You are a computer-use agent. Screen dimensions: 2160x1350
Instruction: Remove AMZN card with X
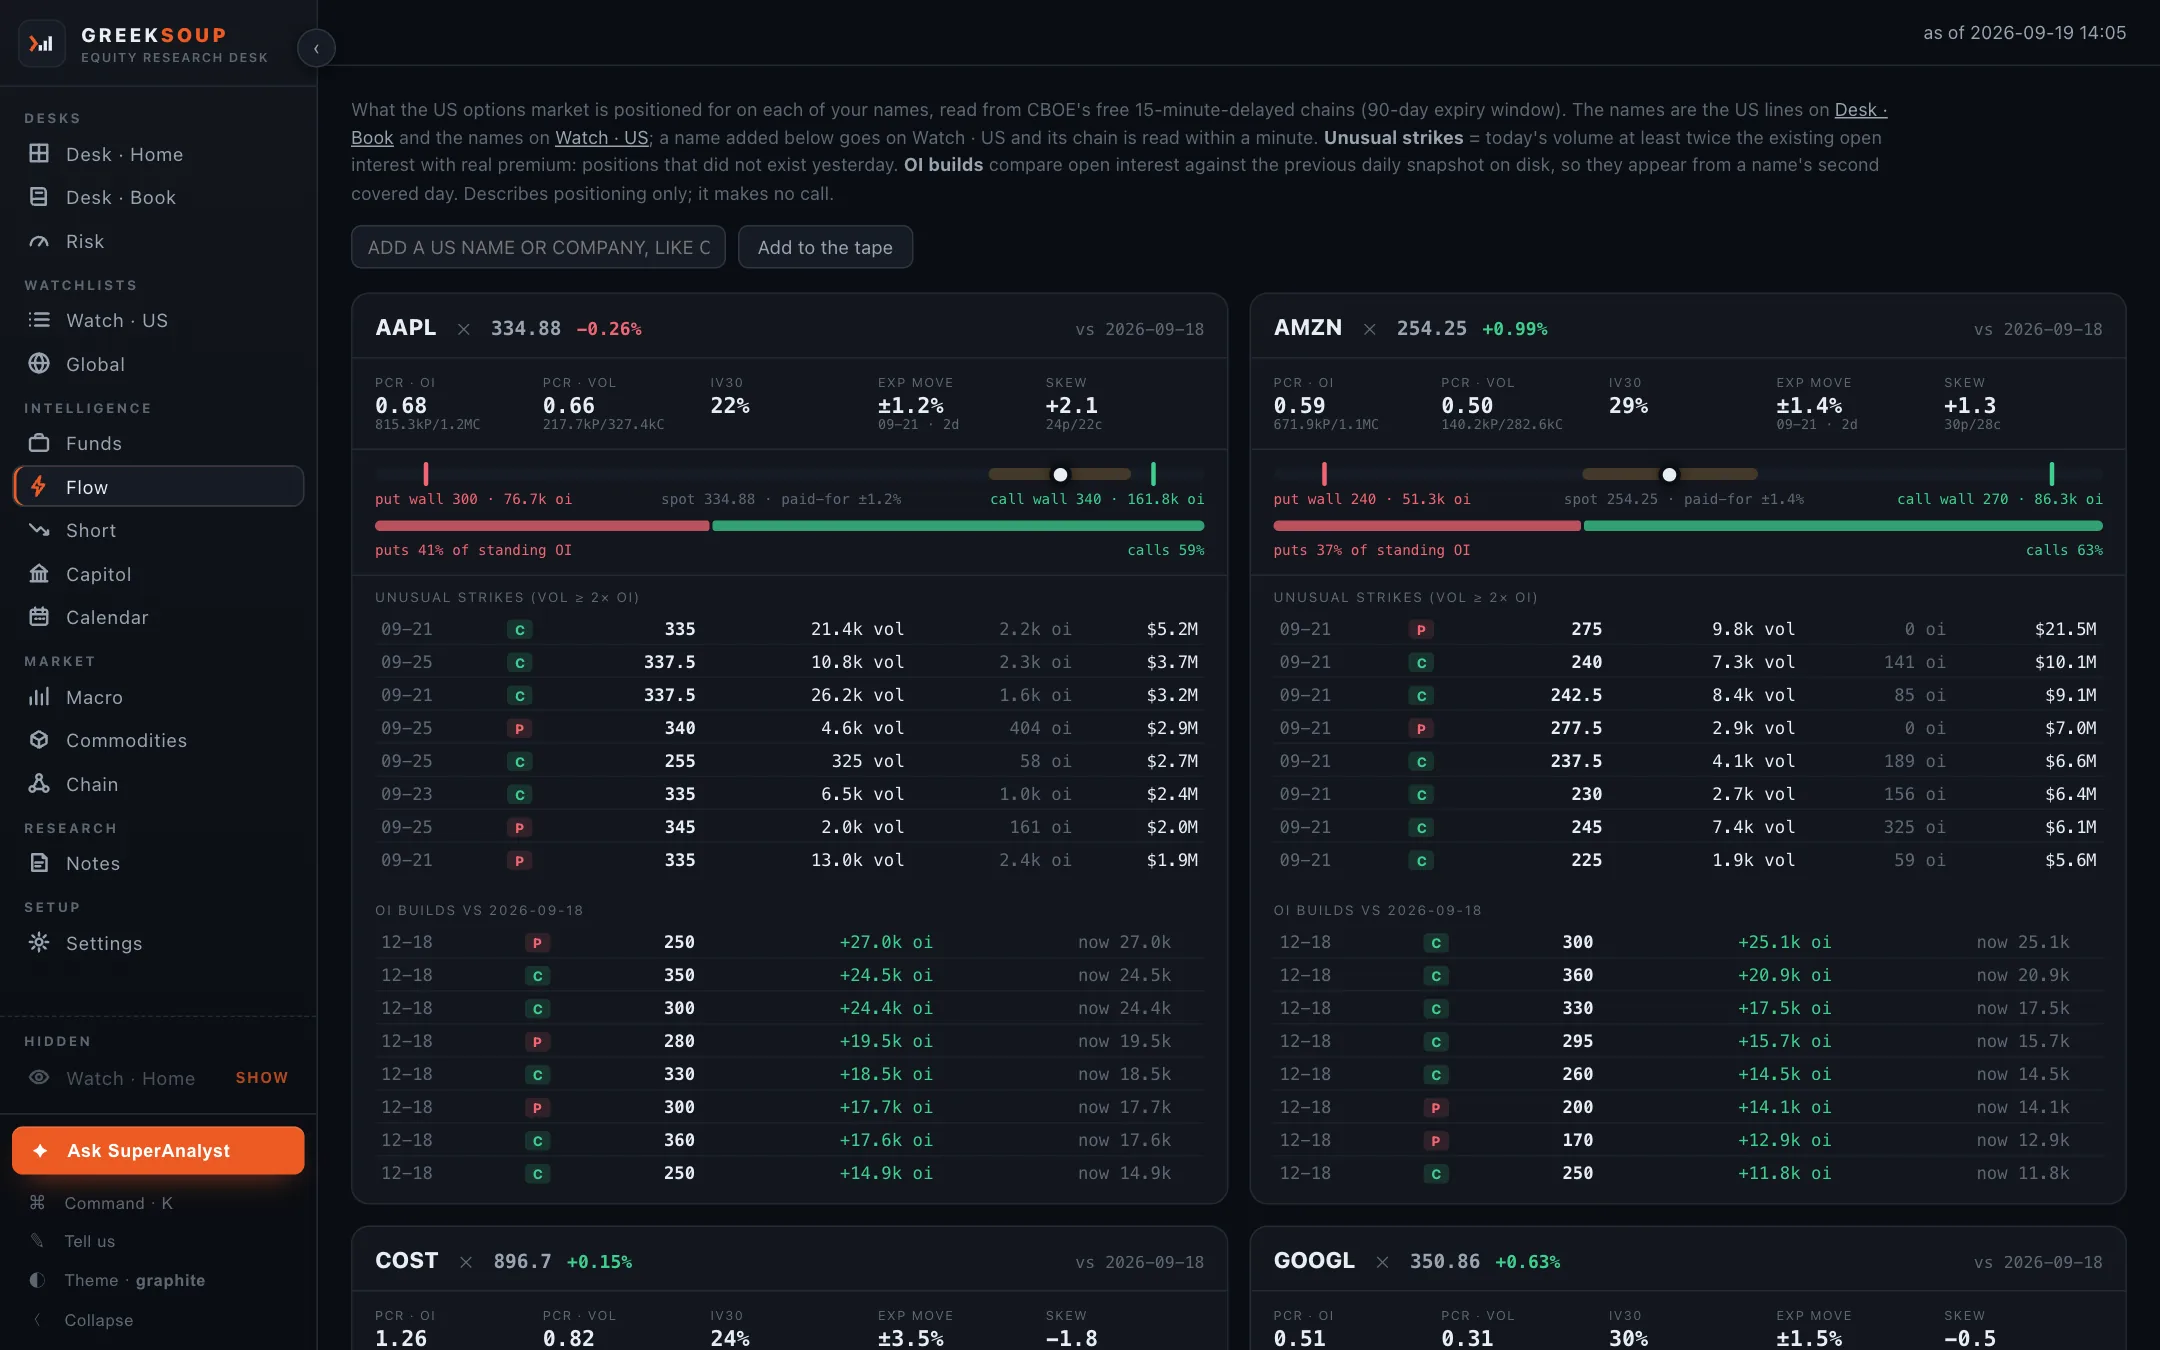coord(1370,329)
